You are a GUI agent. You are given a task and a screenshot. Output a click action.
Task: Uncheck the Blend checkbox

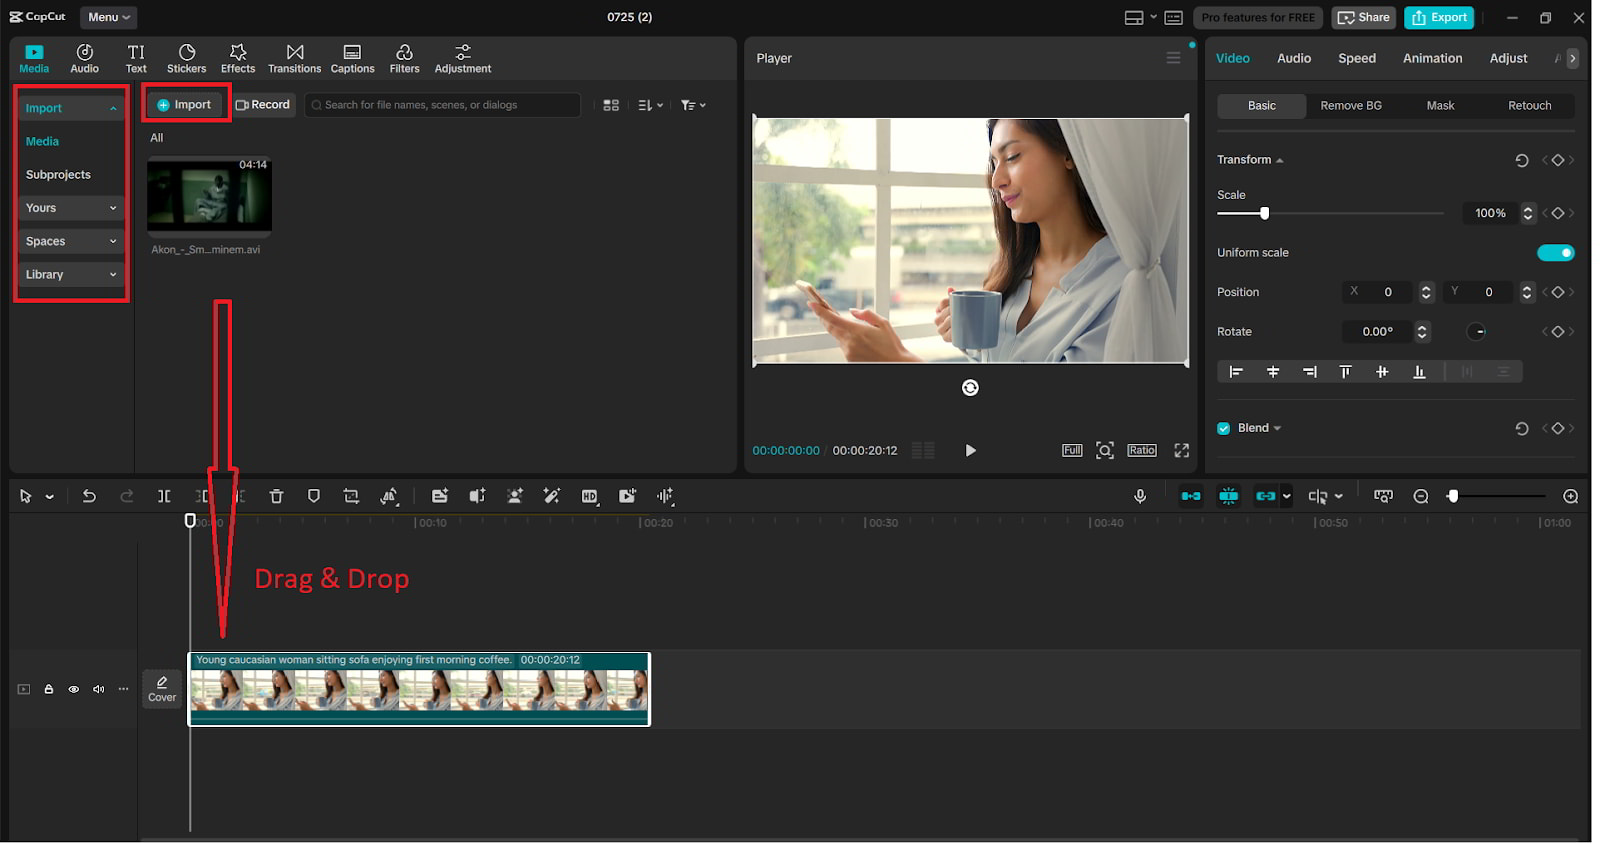(x=1223, y=428)
